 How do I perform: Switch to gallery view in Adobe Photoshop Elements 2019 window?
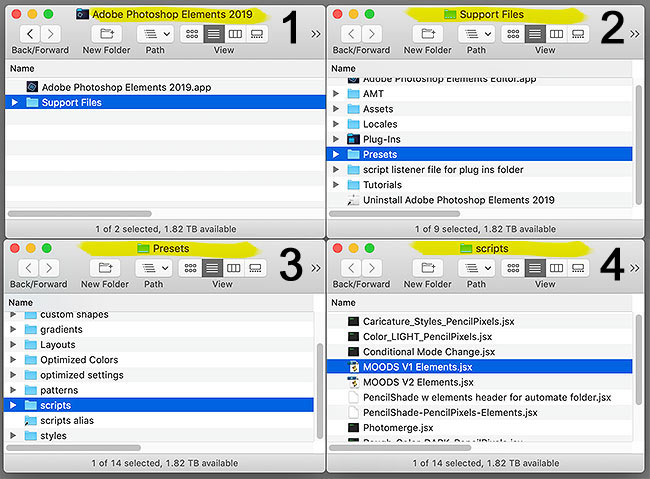click(x=257, y=34)
